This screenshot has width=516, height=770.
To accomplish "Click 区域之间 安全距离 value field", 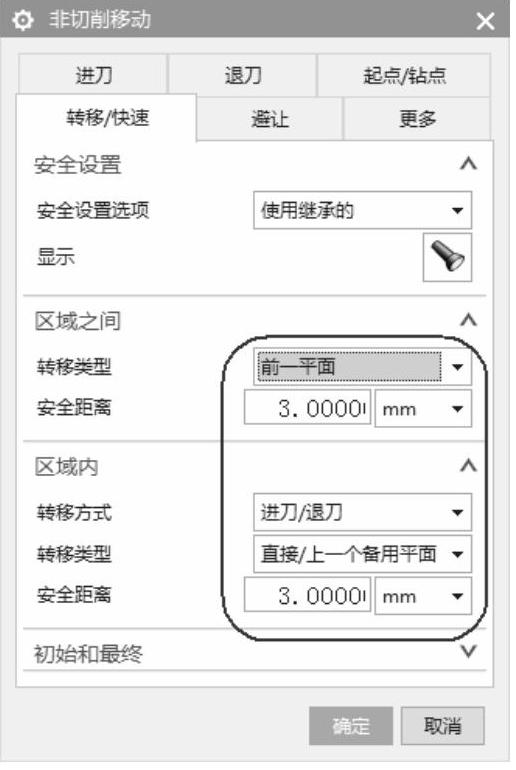I will click(307, 408).
